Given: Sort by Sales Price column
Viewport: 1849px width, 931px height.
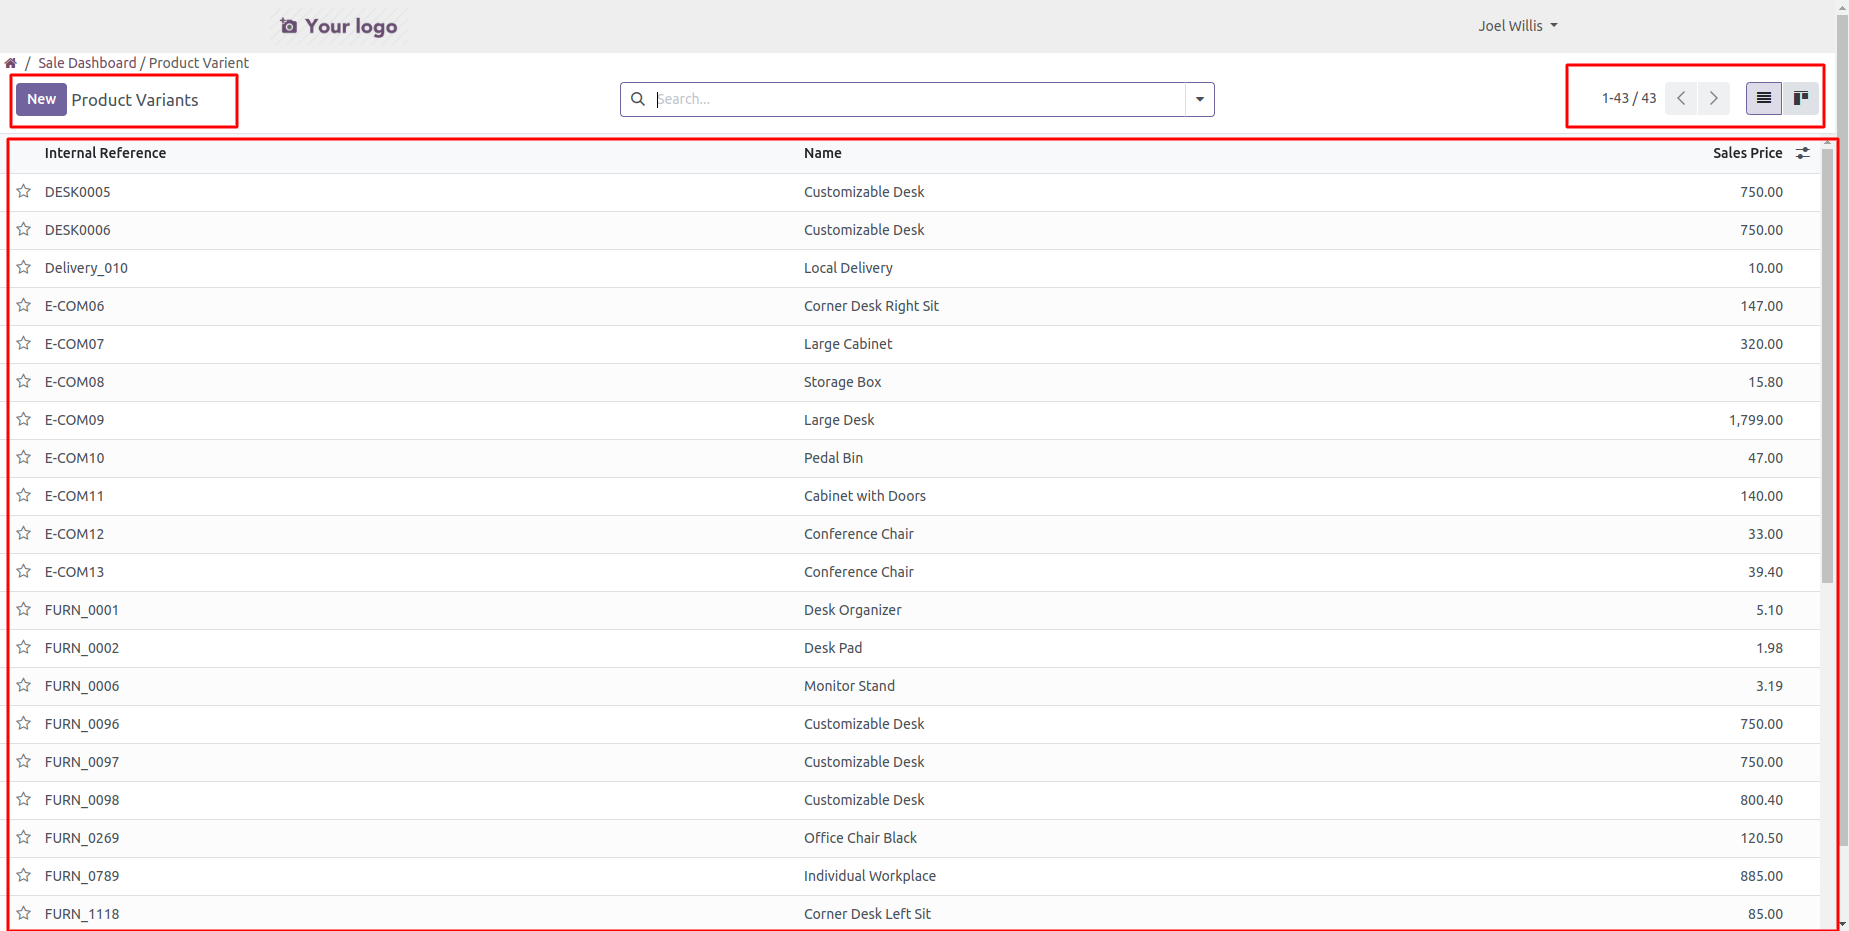Looking at the screenshot, I should (x=1747, y=153).
